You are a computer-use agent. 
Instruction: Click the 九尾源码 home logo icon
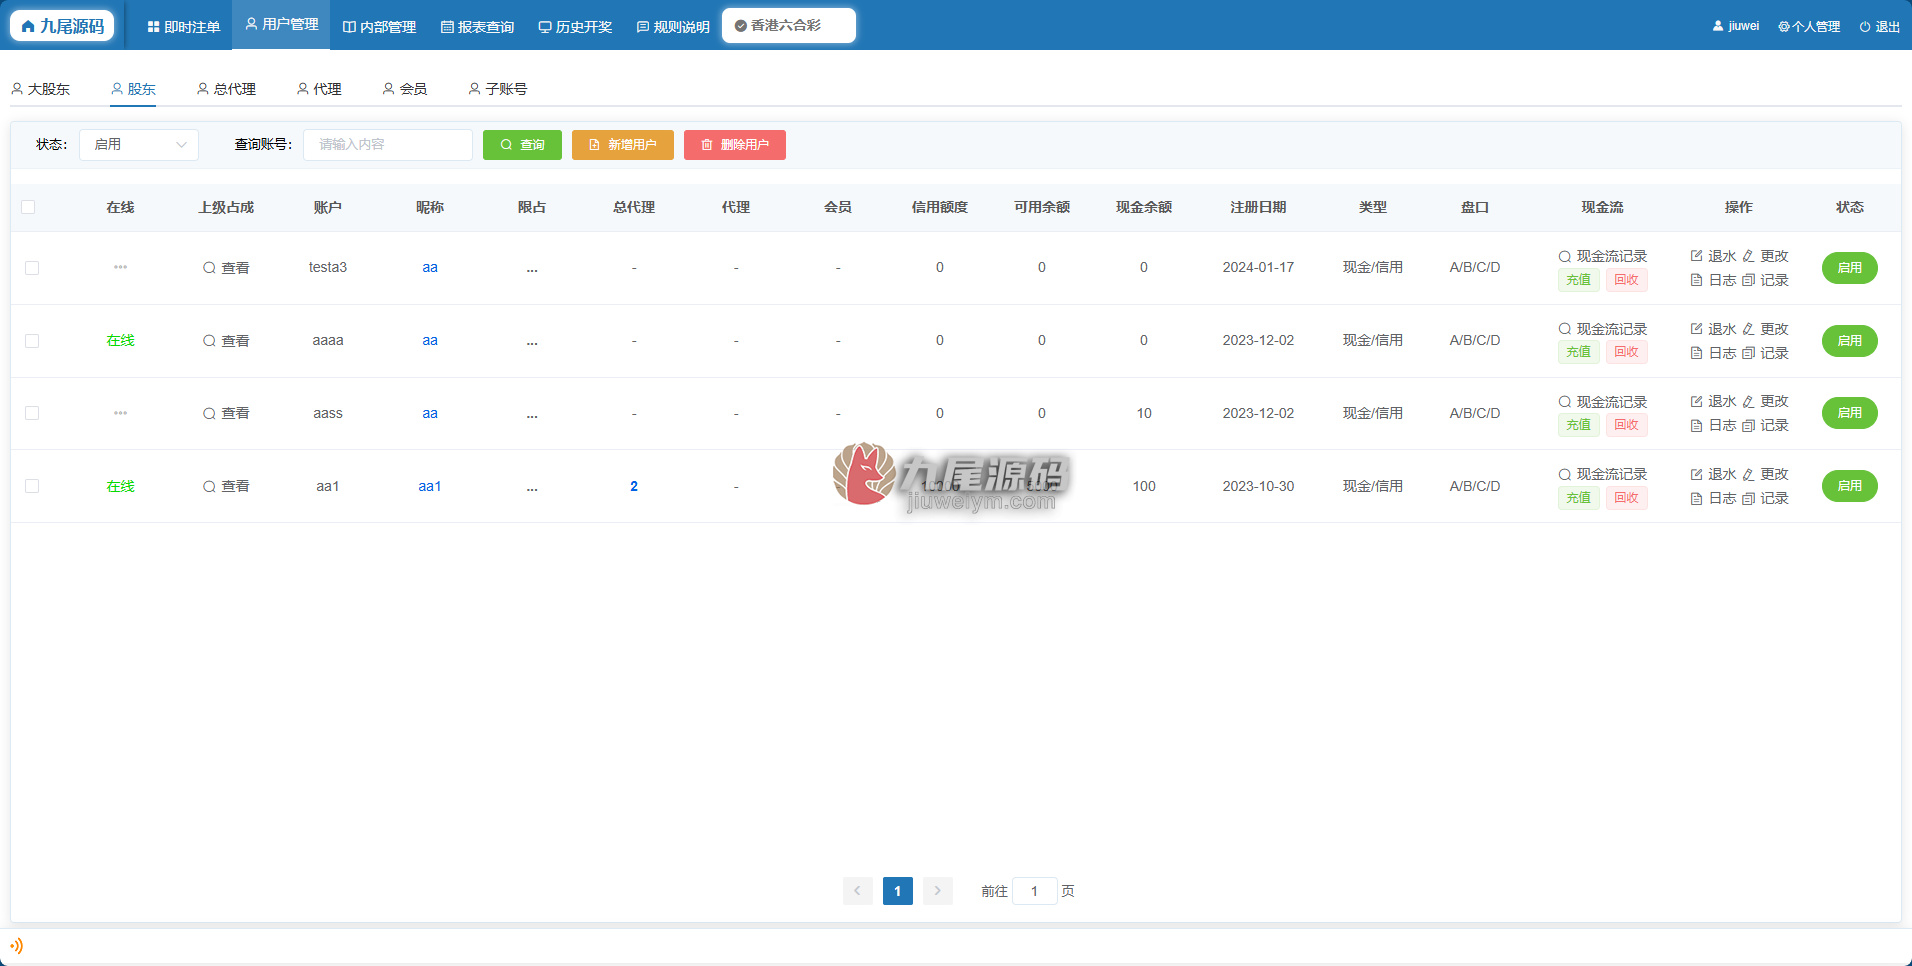28,26
